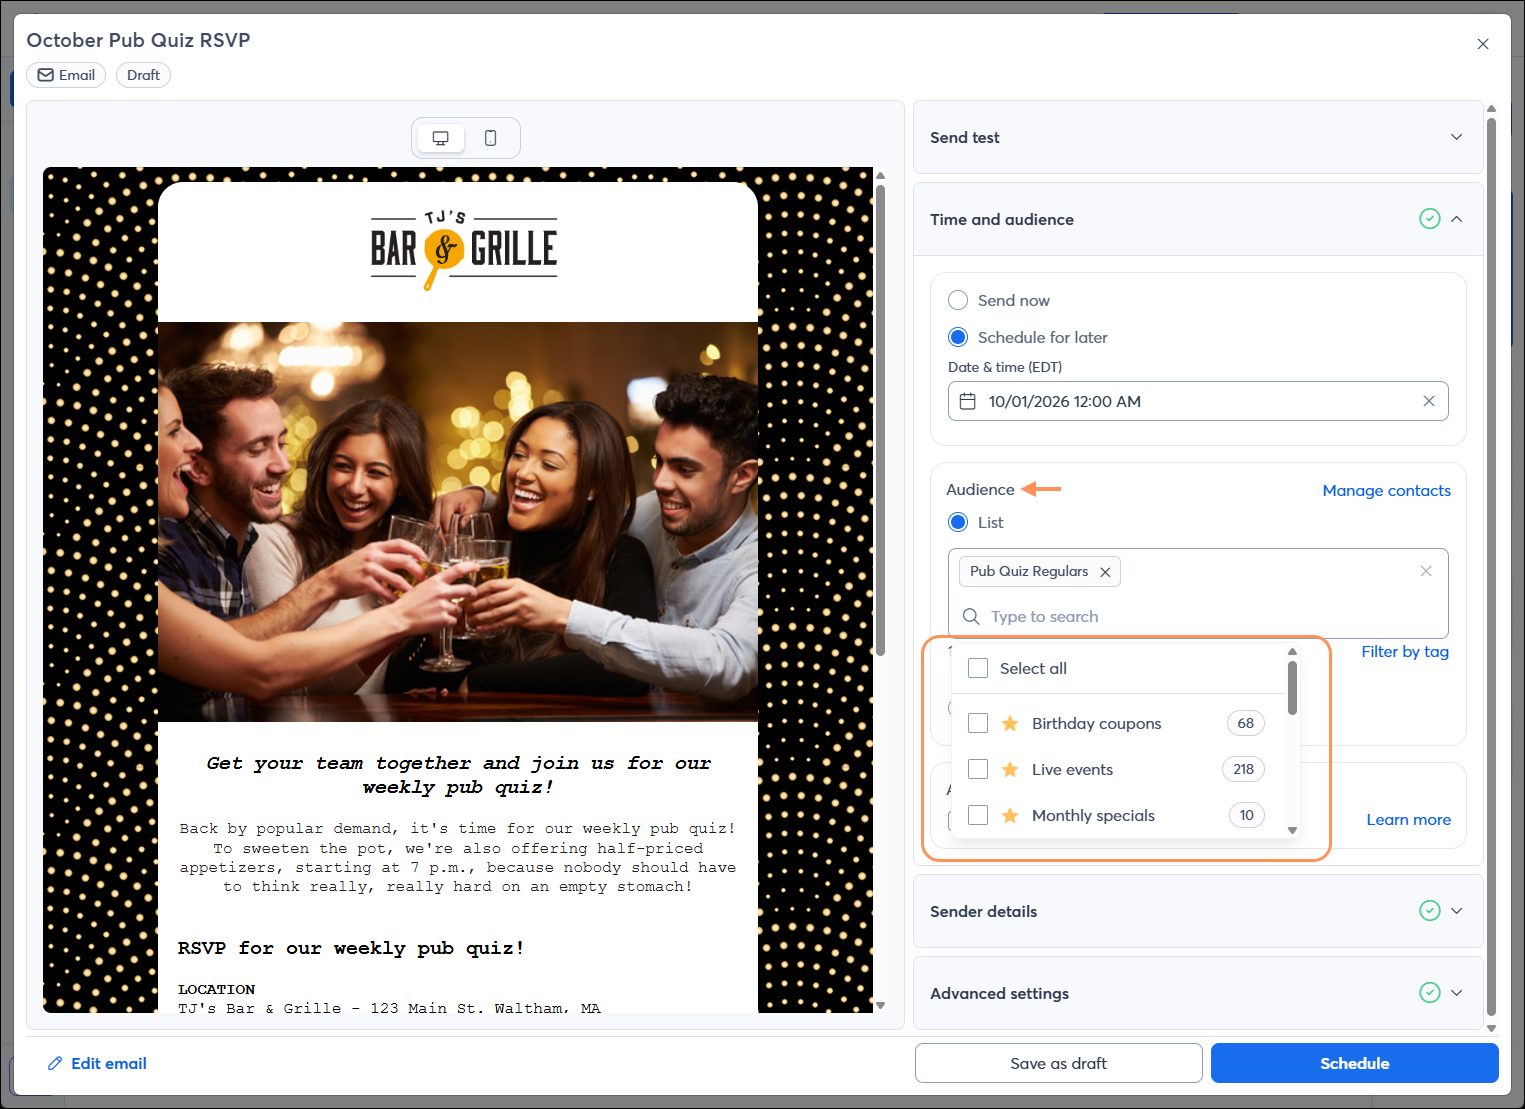Clear the scheduled date using the X icon
The width and height of the screenshot is (1525, 1109).
point(1429,400)
